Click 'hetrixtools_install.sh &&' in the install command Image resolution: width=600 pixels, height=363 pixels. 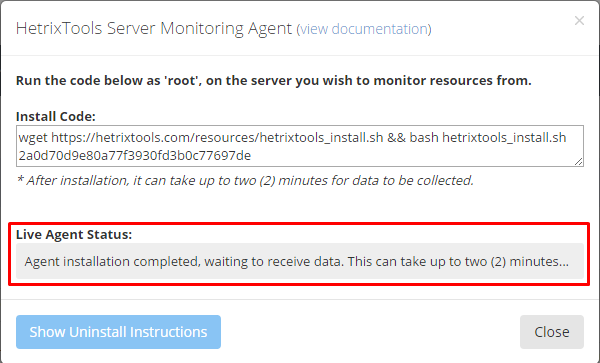click(333, 137)
